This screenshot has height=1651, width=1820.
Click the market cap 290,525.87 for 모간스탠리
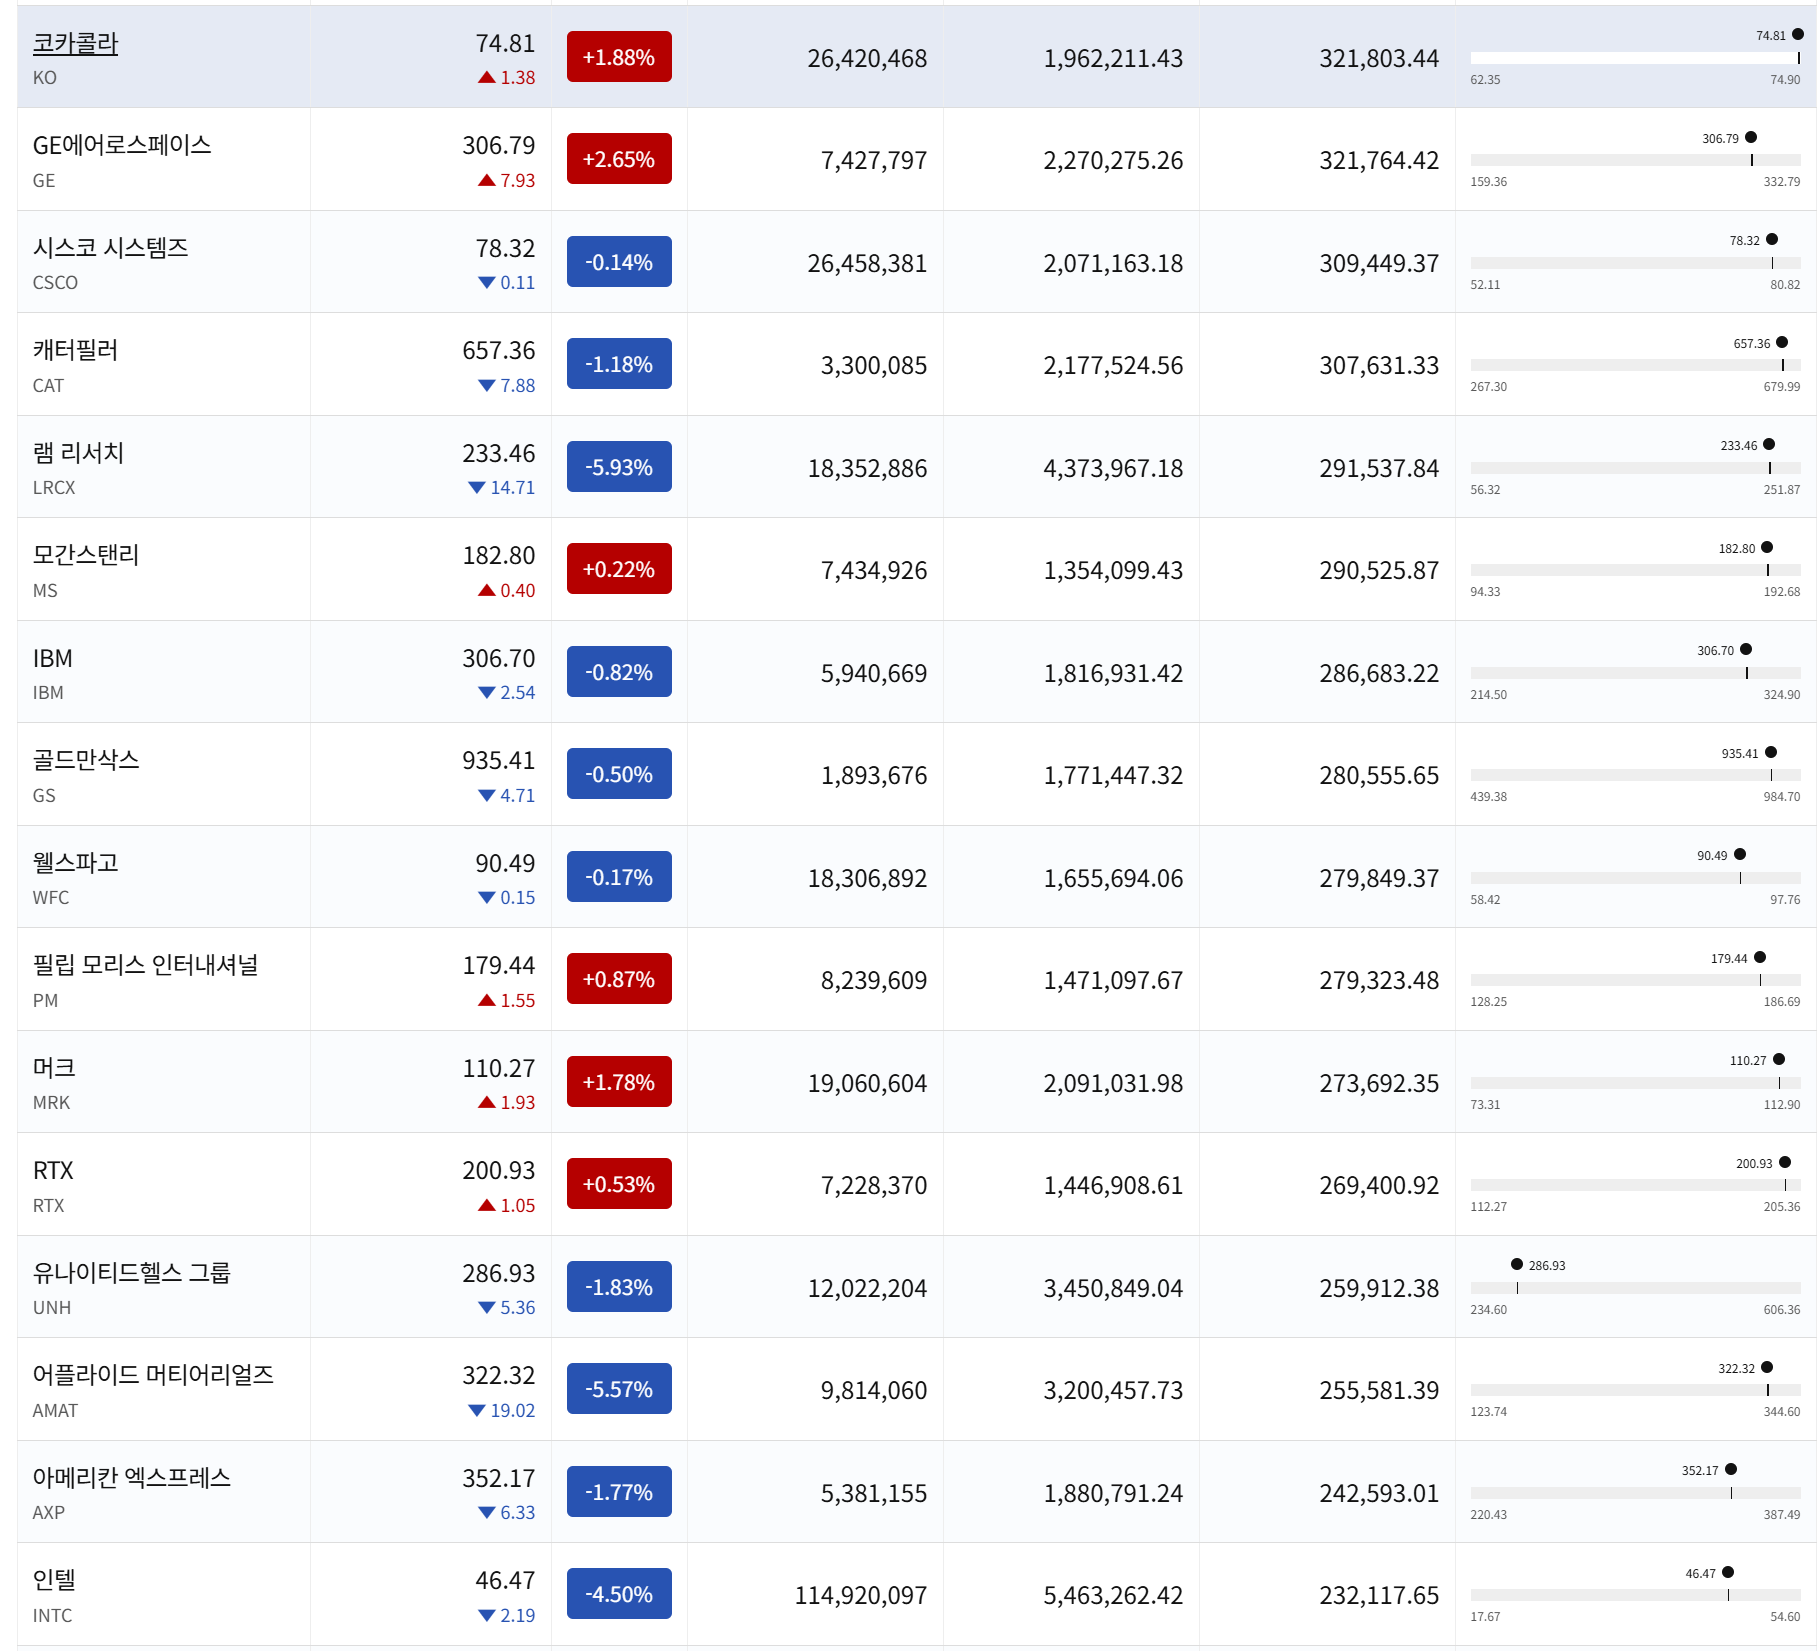pos(1379,571)
